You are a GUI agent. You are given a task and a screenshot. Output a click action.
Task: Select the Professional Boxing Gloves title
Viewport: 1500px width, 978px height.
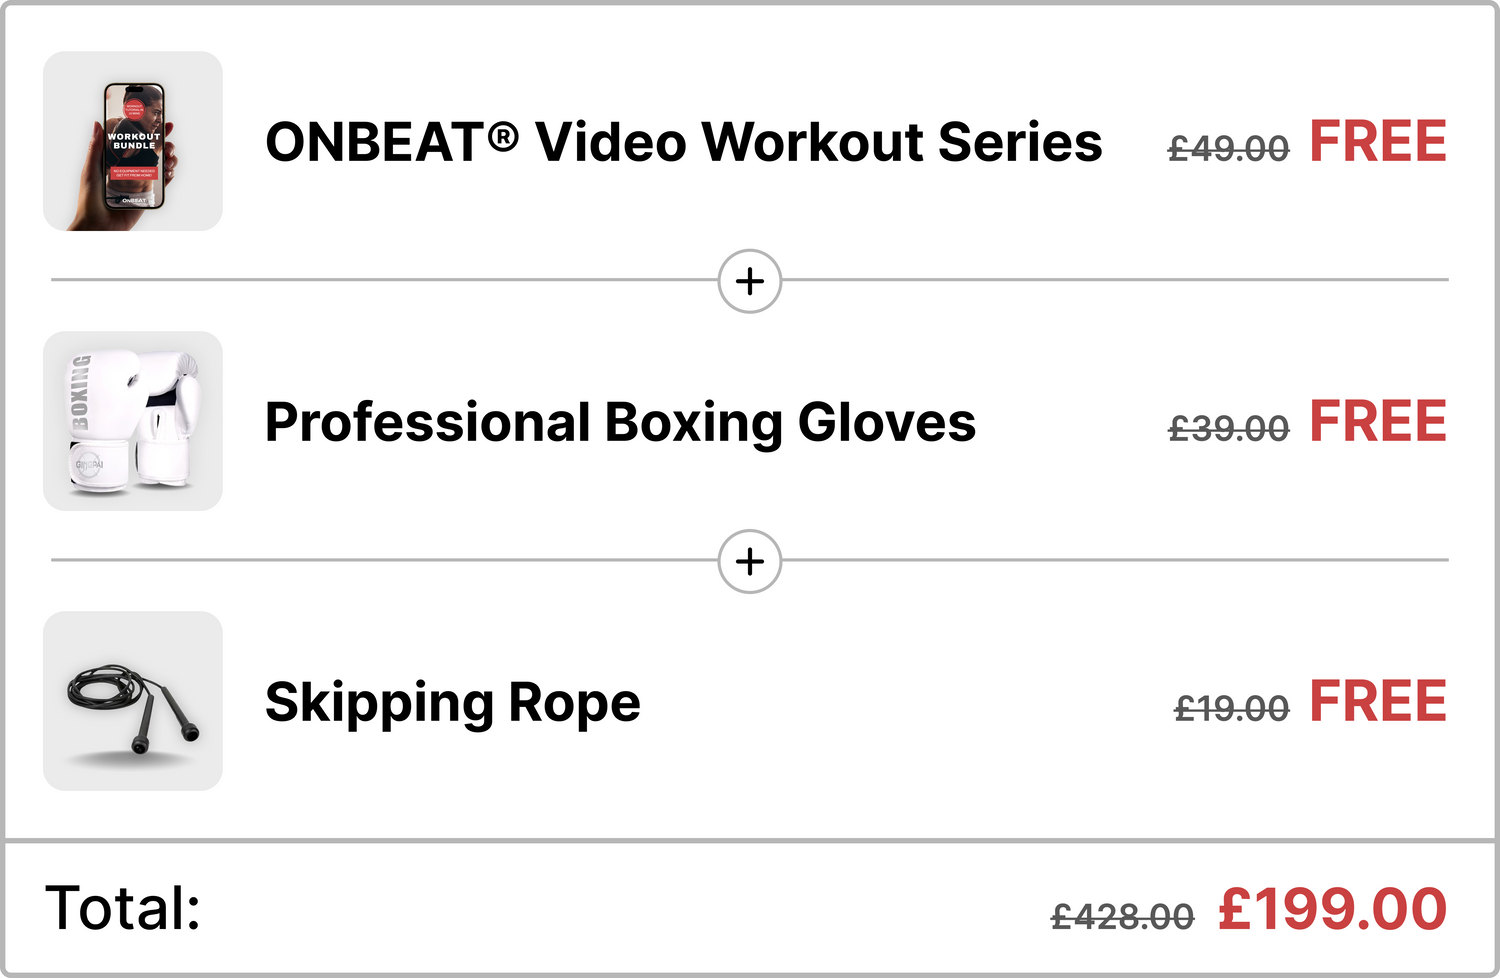620,422
